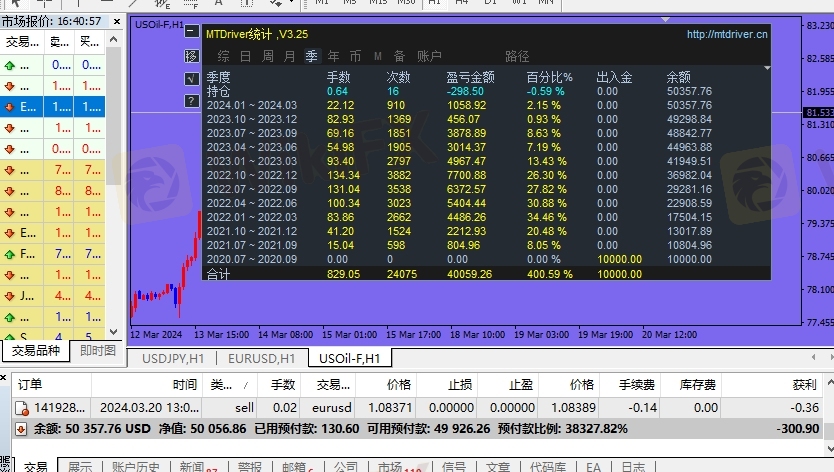834x472 pixels.
Task: Select the 交易品种 tab in Market Watch
Action: click(36, 351)
